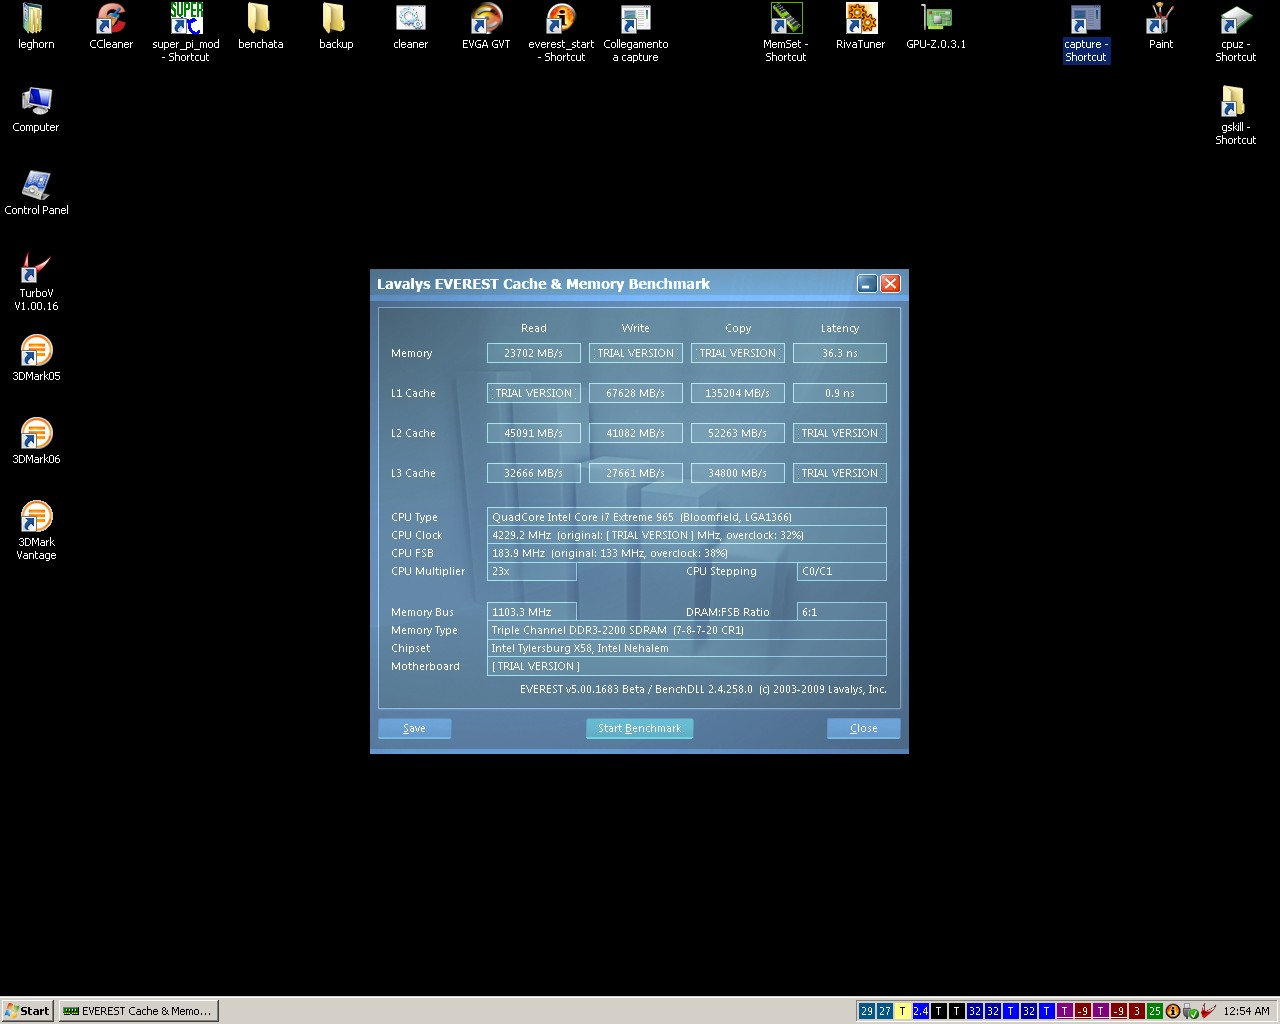
Task: Launch TurboV V1.00.16
Action: point(36,281)
